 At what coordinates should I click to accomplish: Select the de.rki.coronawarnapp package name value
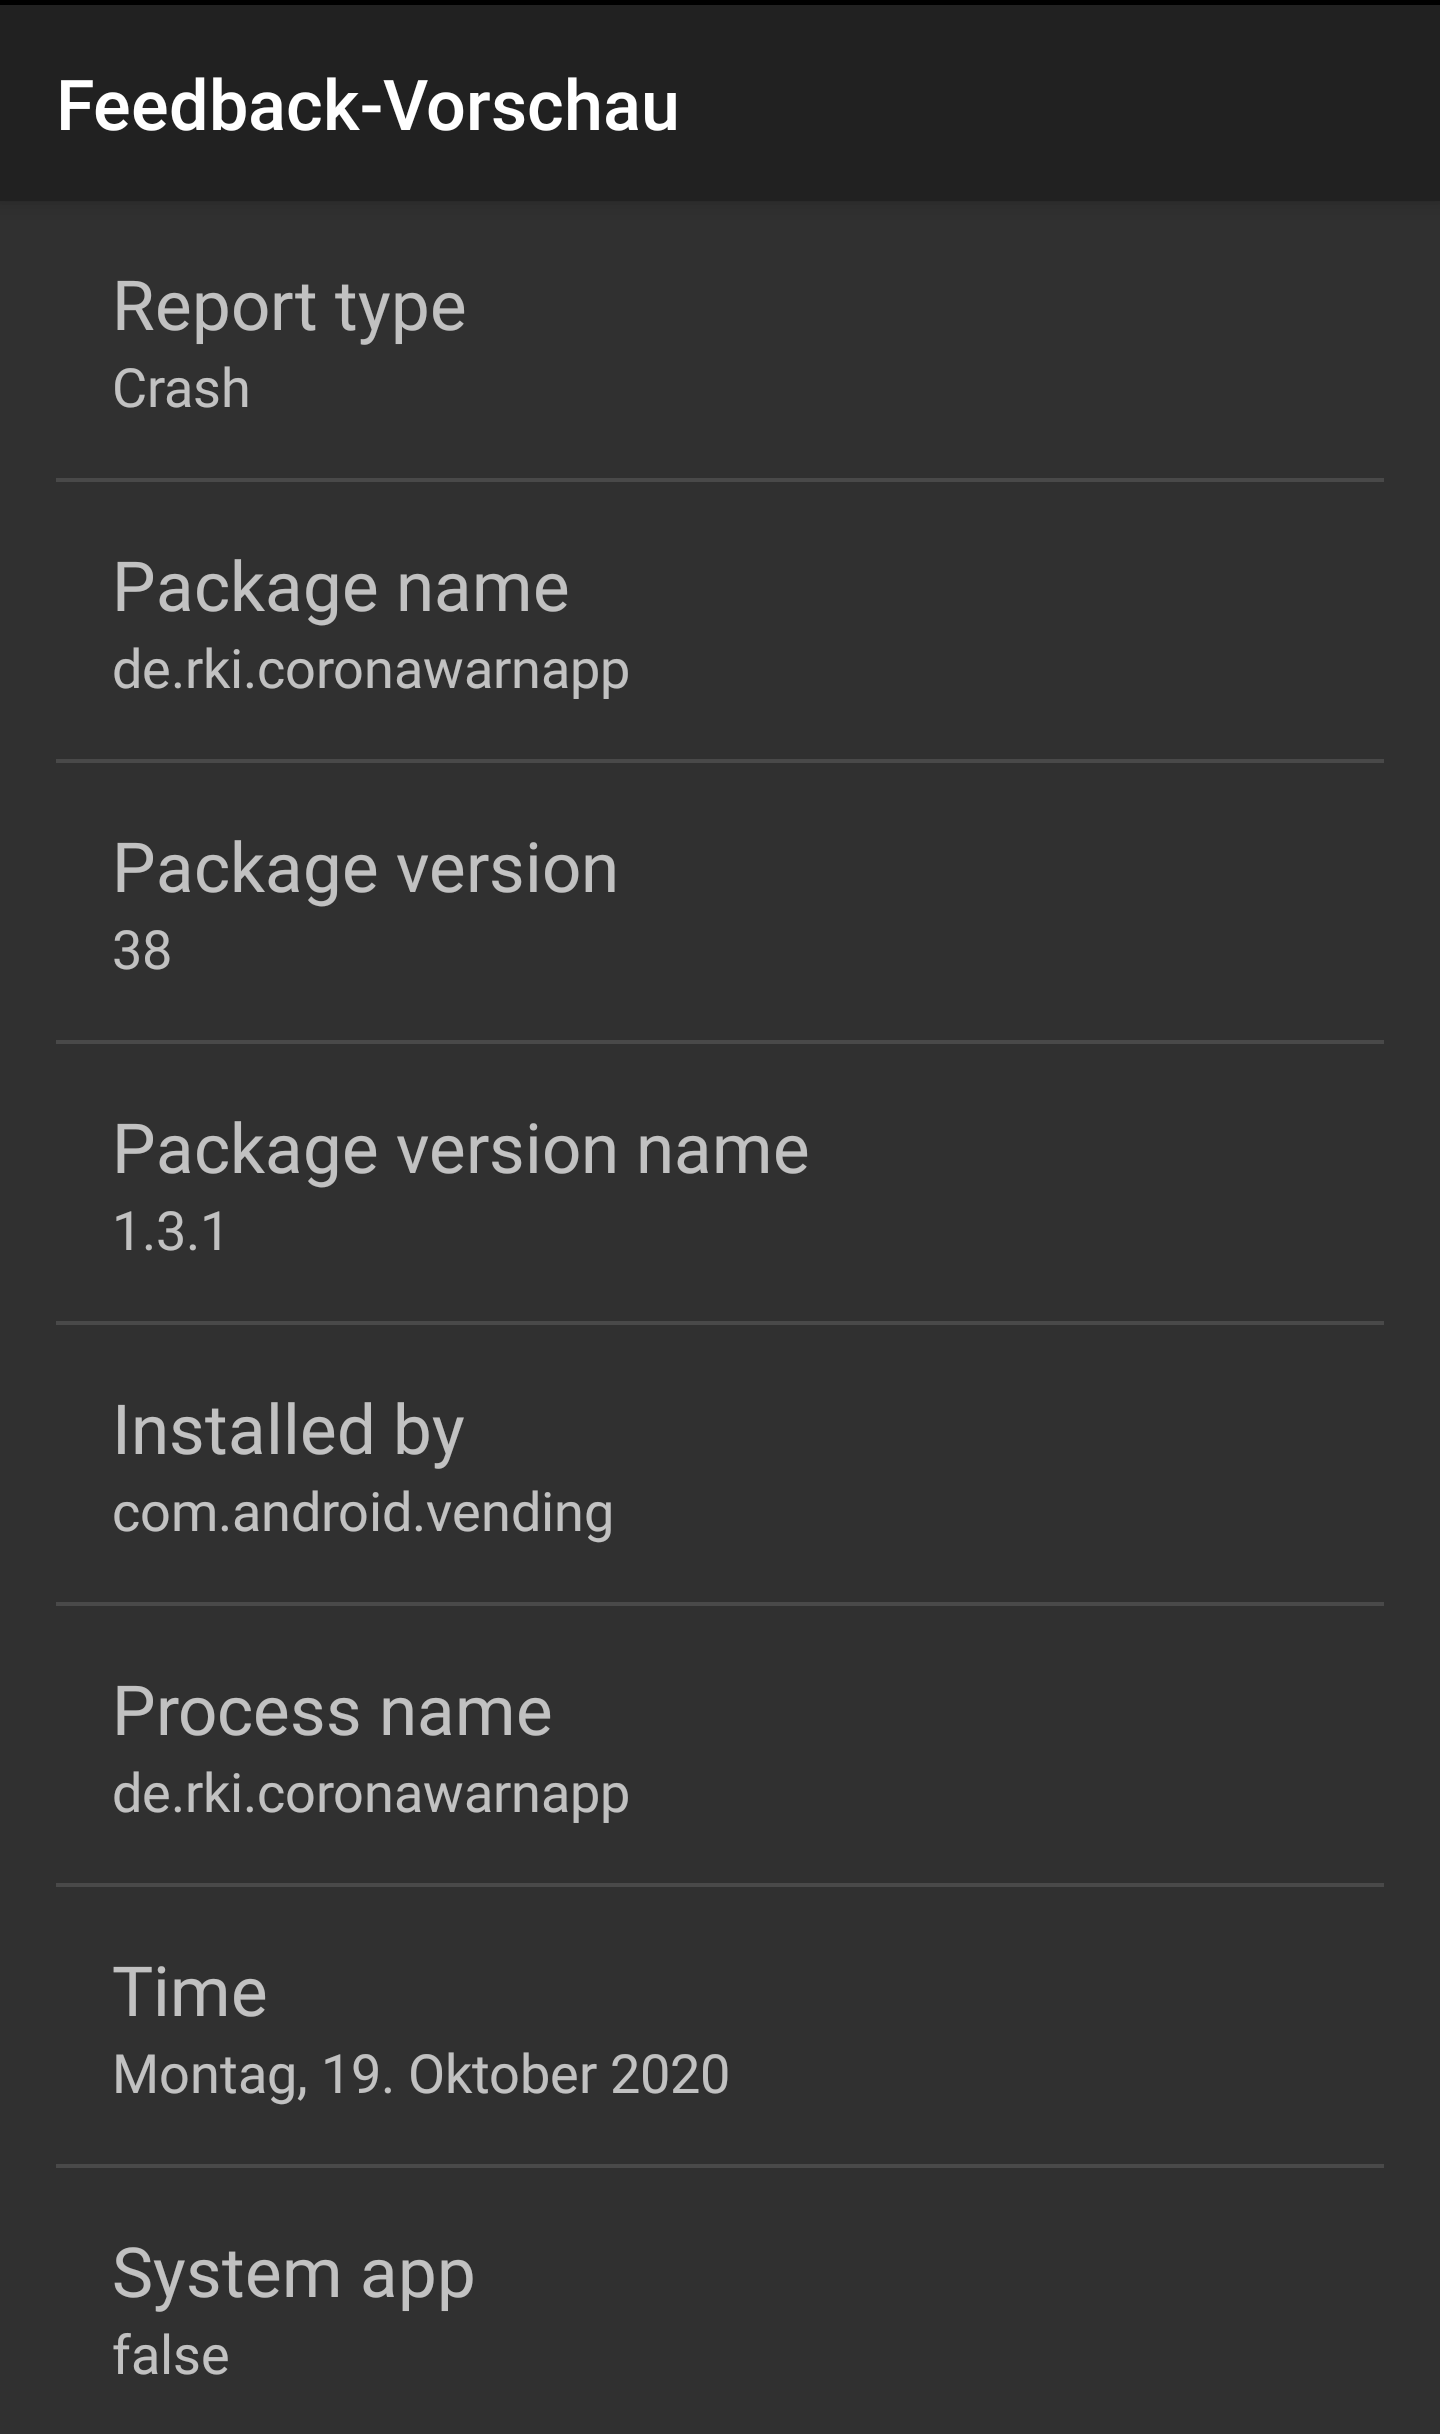370,672
